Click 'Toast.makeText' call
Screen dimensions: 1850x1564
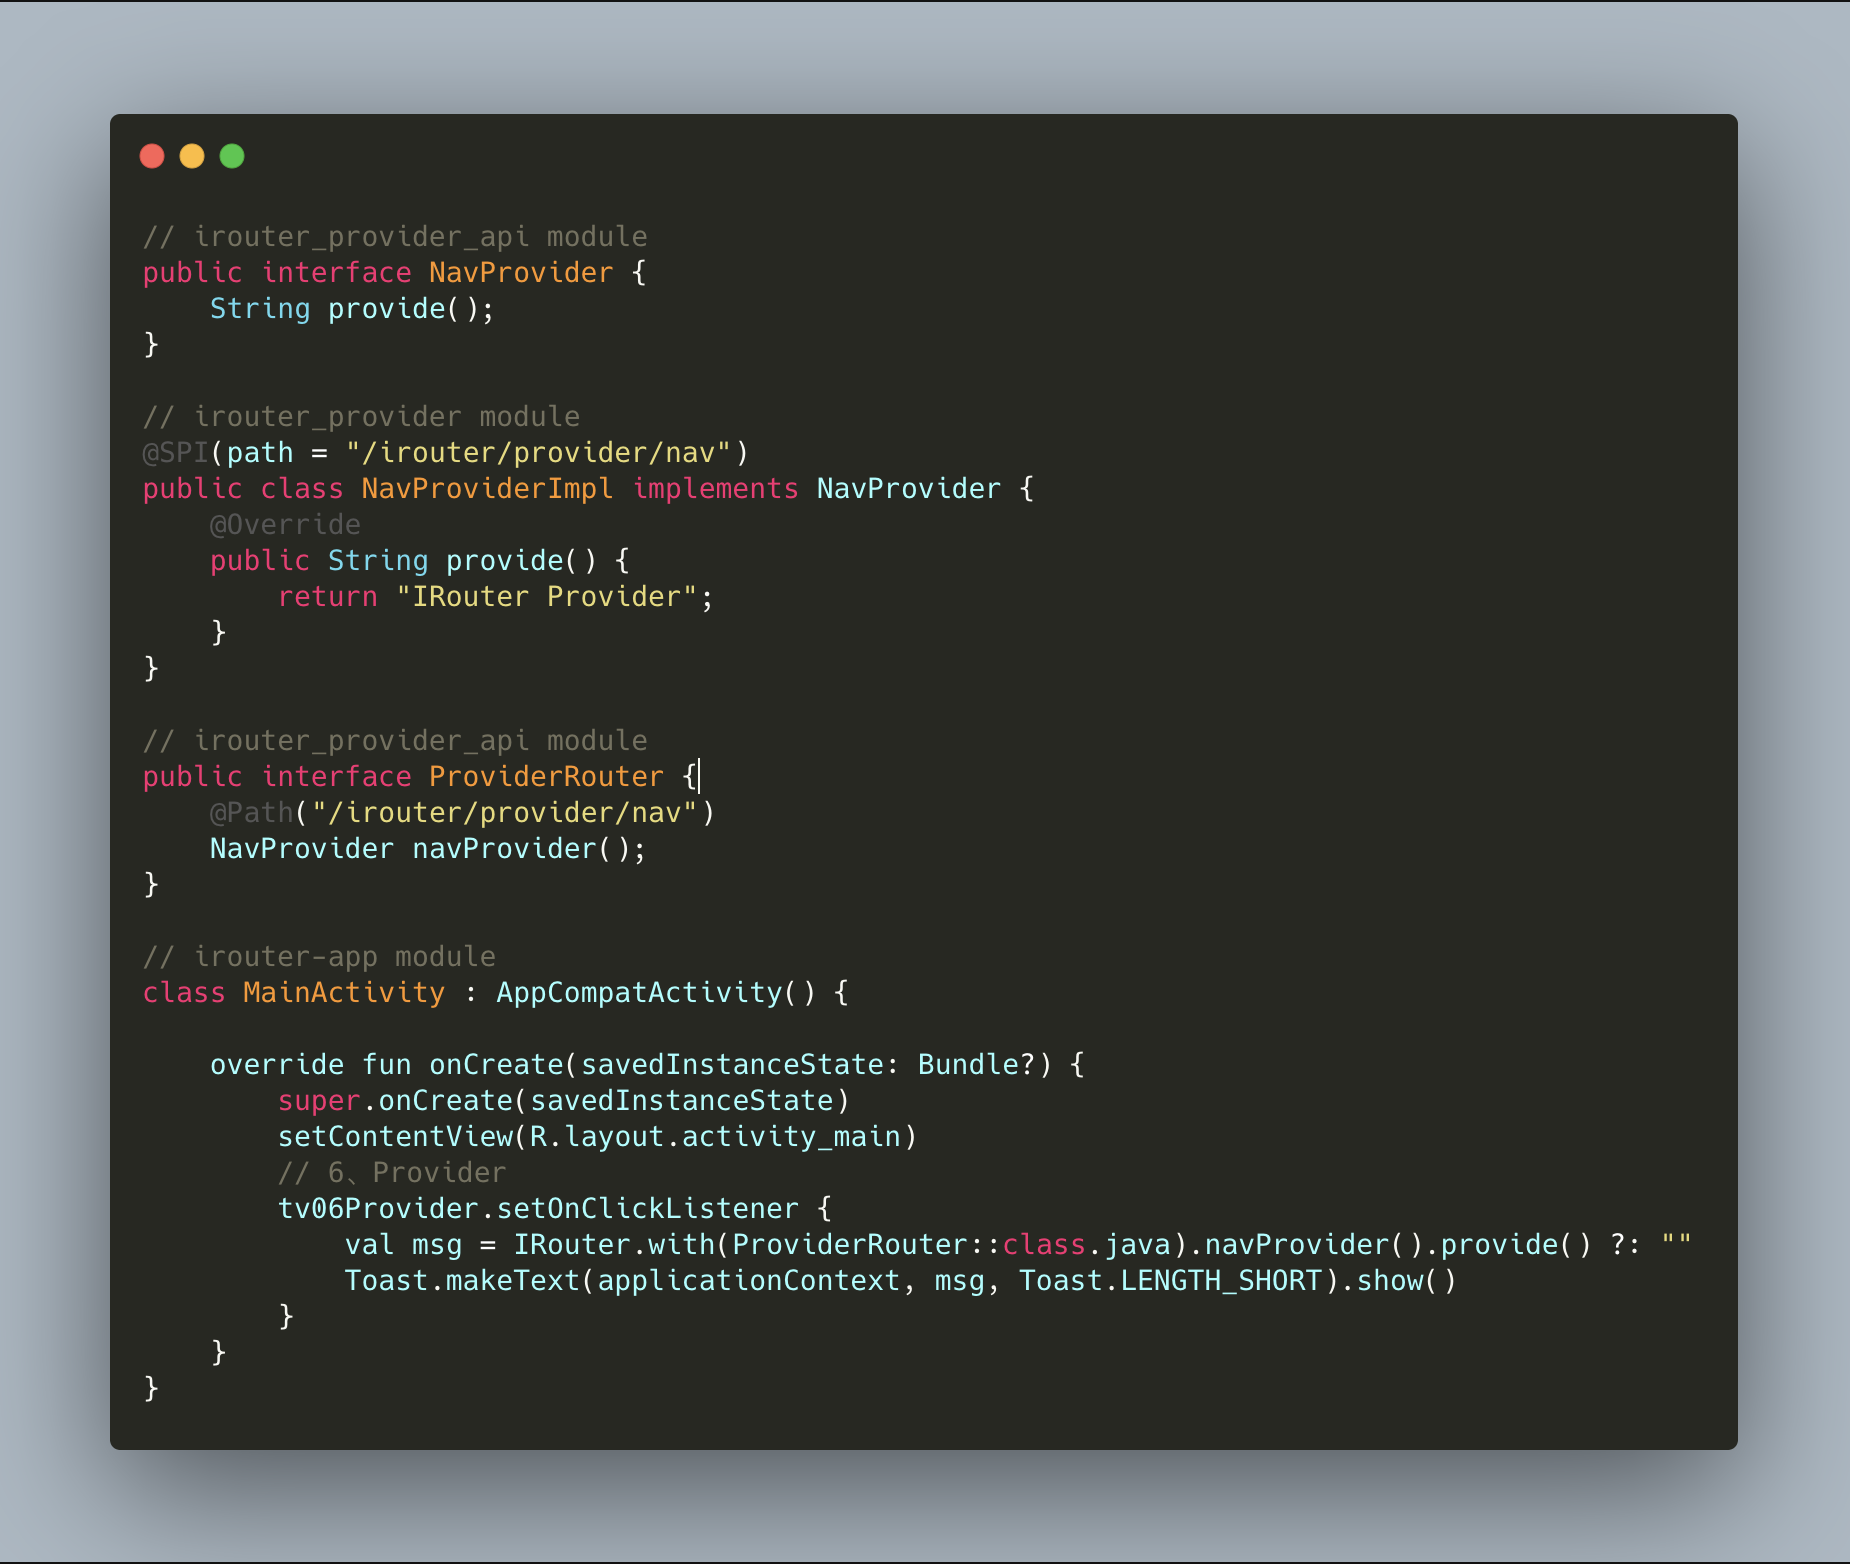click(x=462, y=1281)
